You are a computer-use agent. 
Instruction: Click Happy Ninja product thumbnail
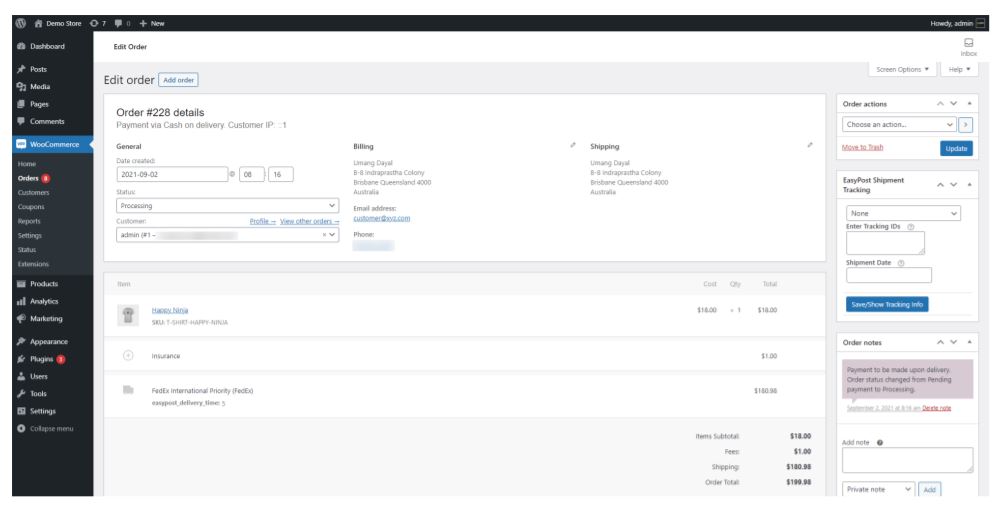click(x=128, y=315)
